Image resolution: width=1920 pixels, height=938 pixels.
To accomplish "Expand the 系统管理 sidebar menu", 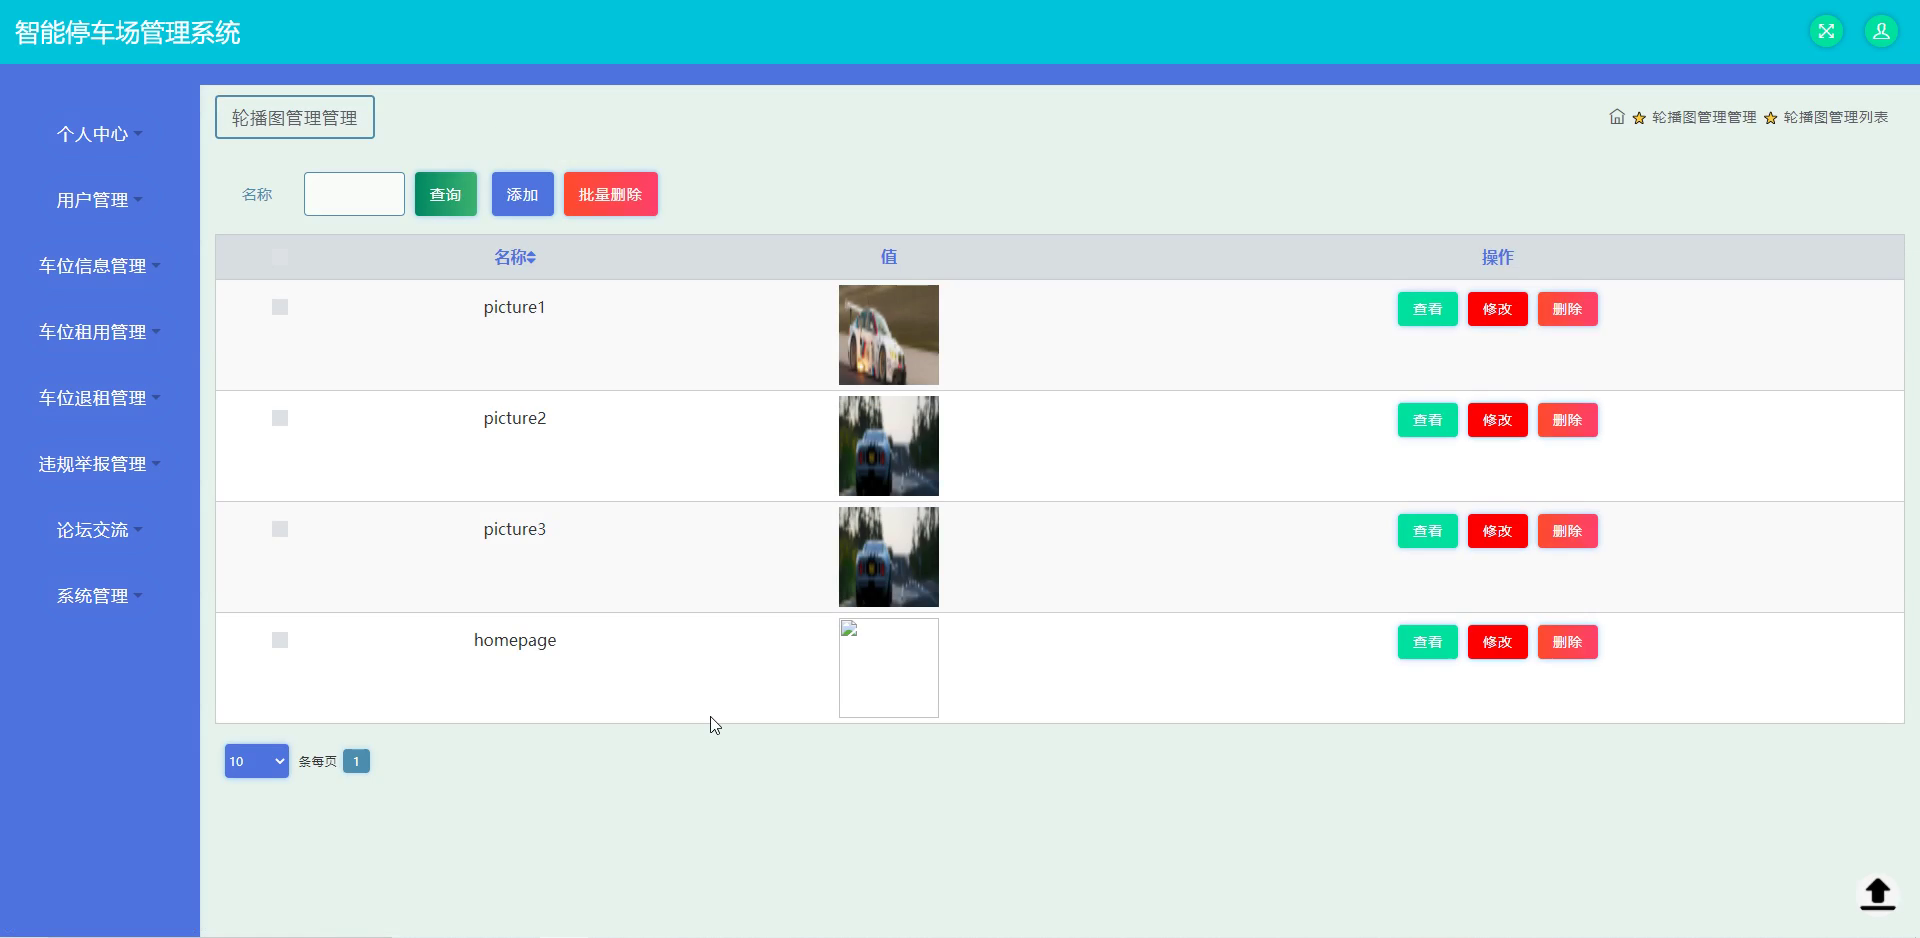I will click(x=100, y=596).
